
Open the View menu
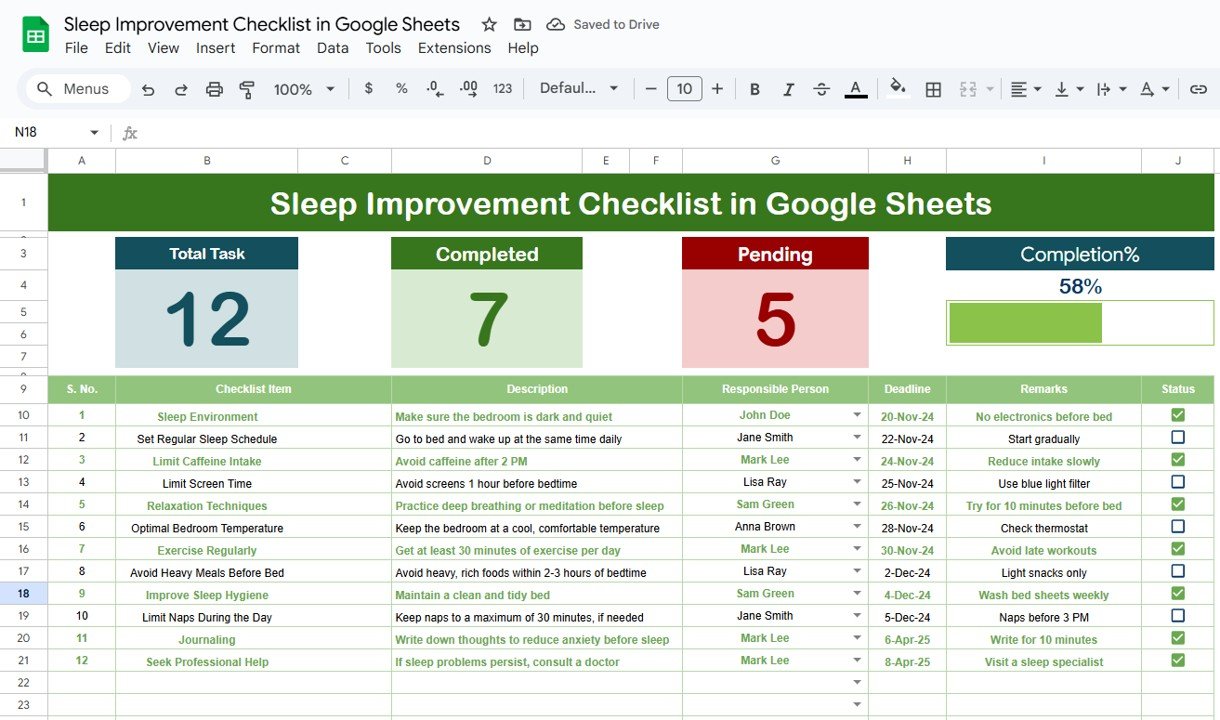coord(163,48)
